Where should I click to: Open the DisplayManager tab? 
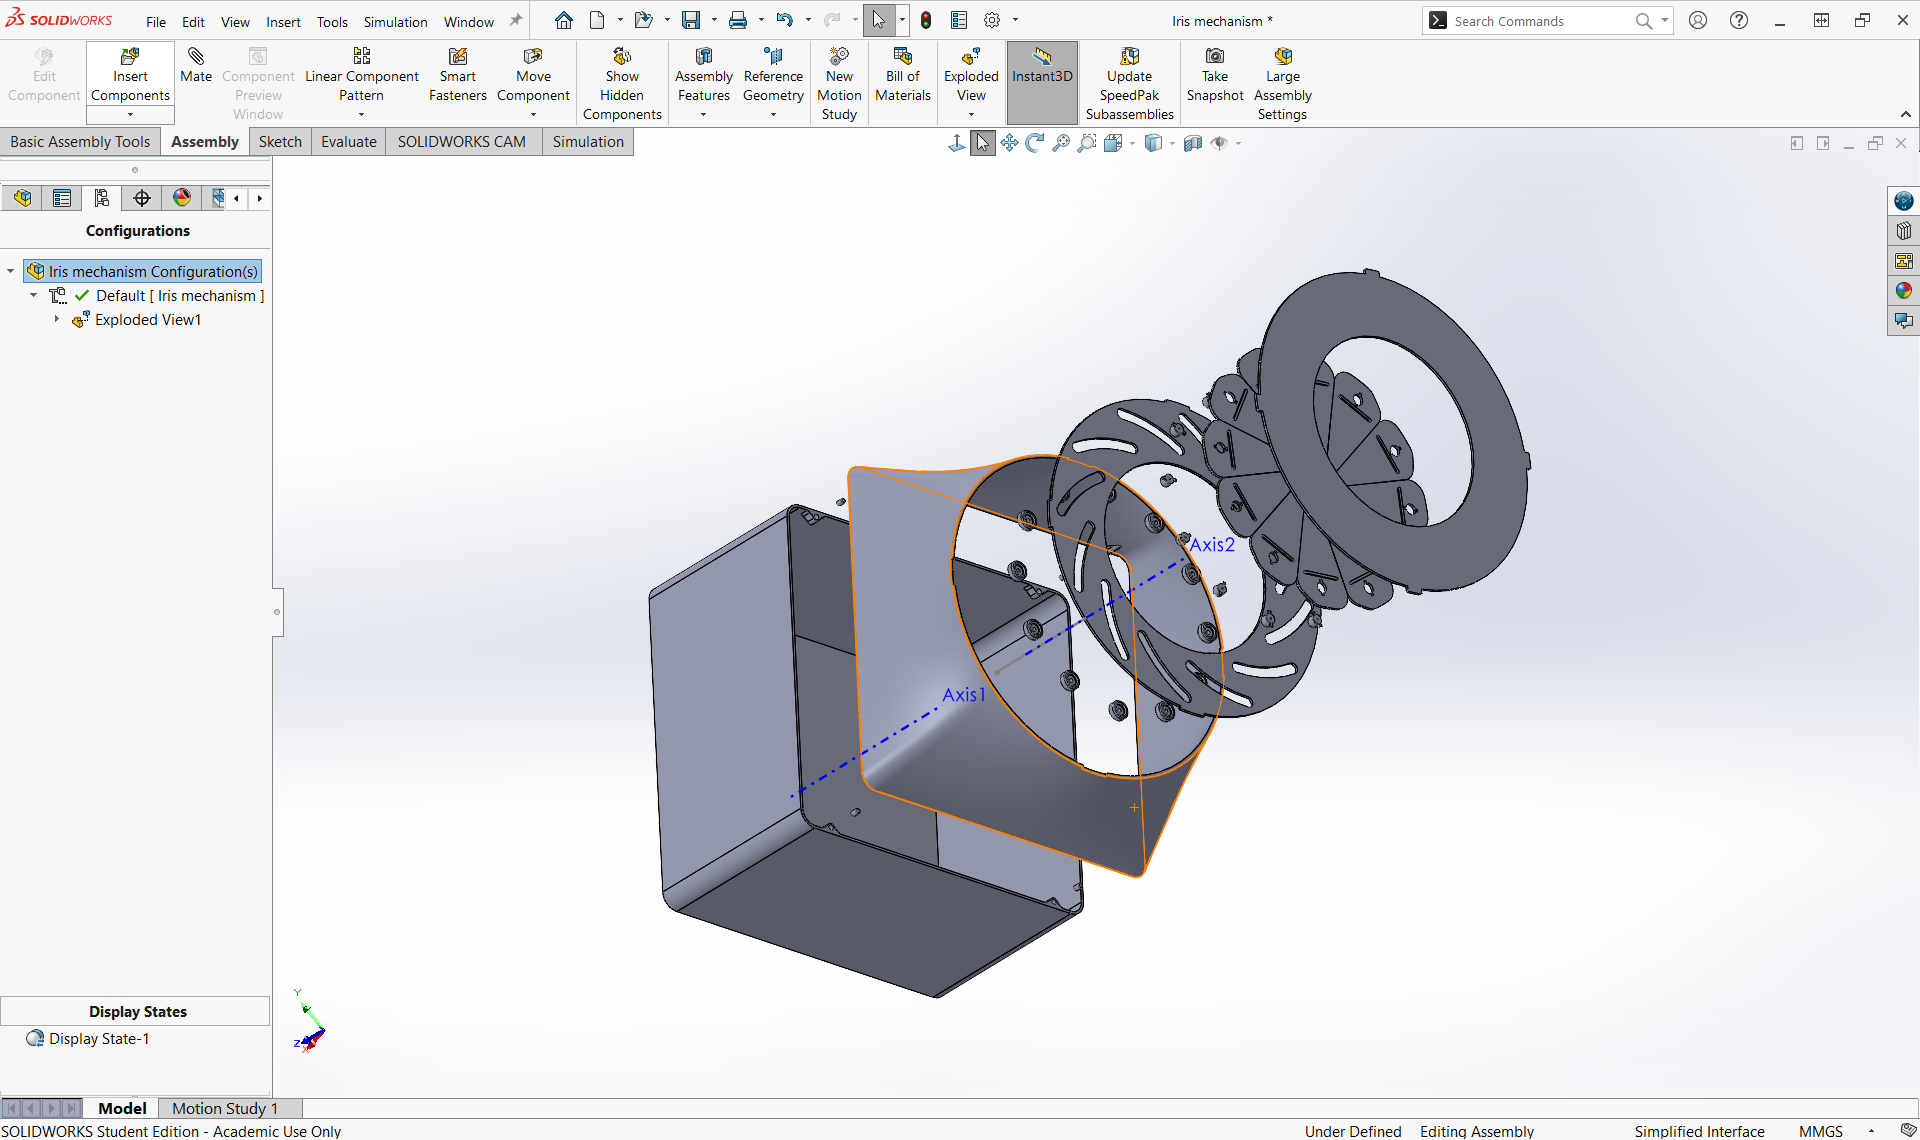point(182,198)
